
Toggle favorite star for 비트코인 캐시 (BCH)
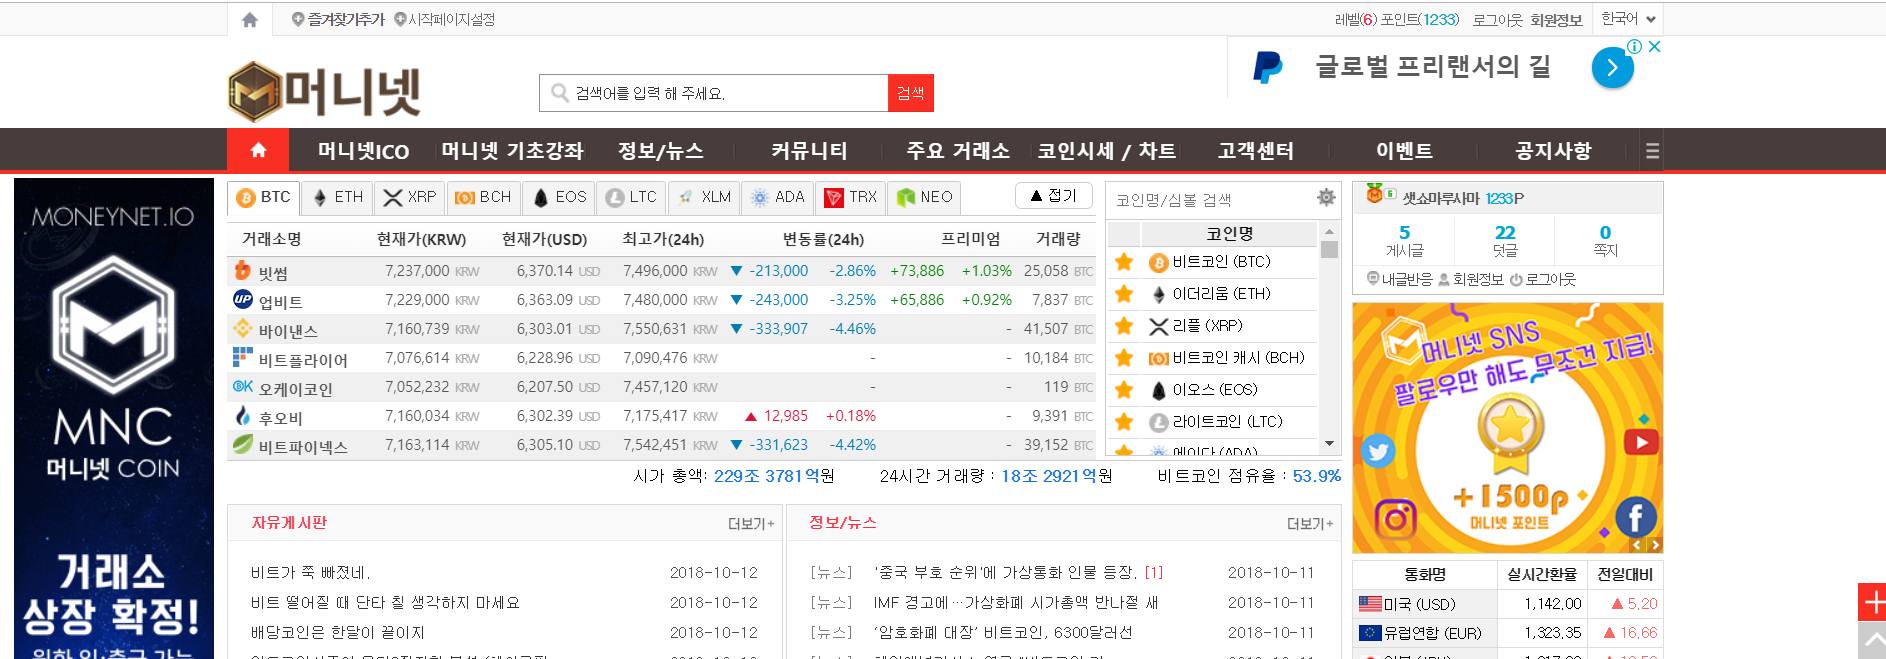tap(1124, 358)
